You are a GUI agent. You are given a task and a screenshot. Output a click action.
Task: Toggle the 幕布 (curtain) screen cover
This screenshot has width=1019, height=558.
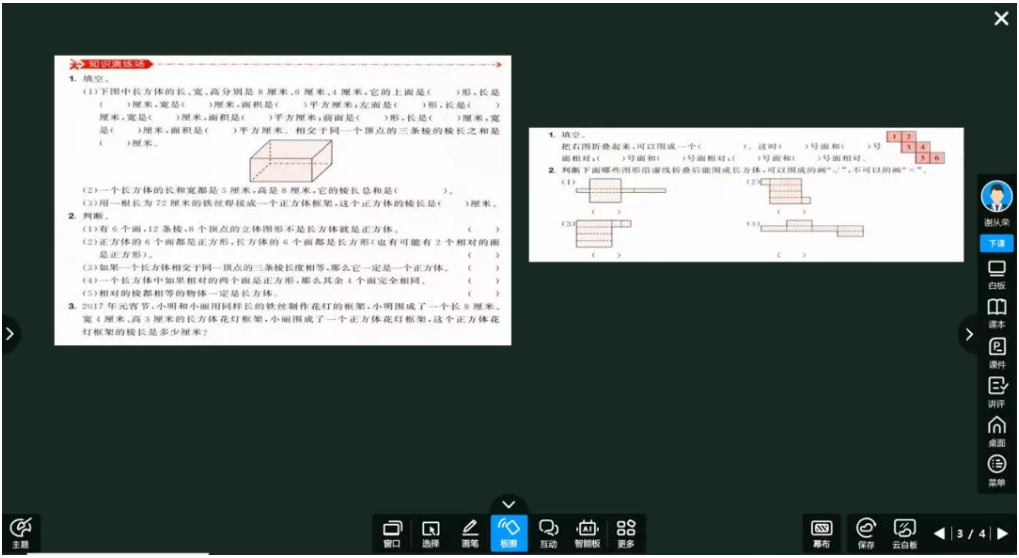(822, 532)
